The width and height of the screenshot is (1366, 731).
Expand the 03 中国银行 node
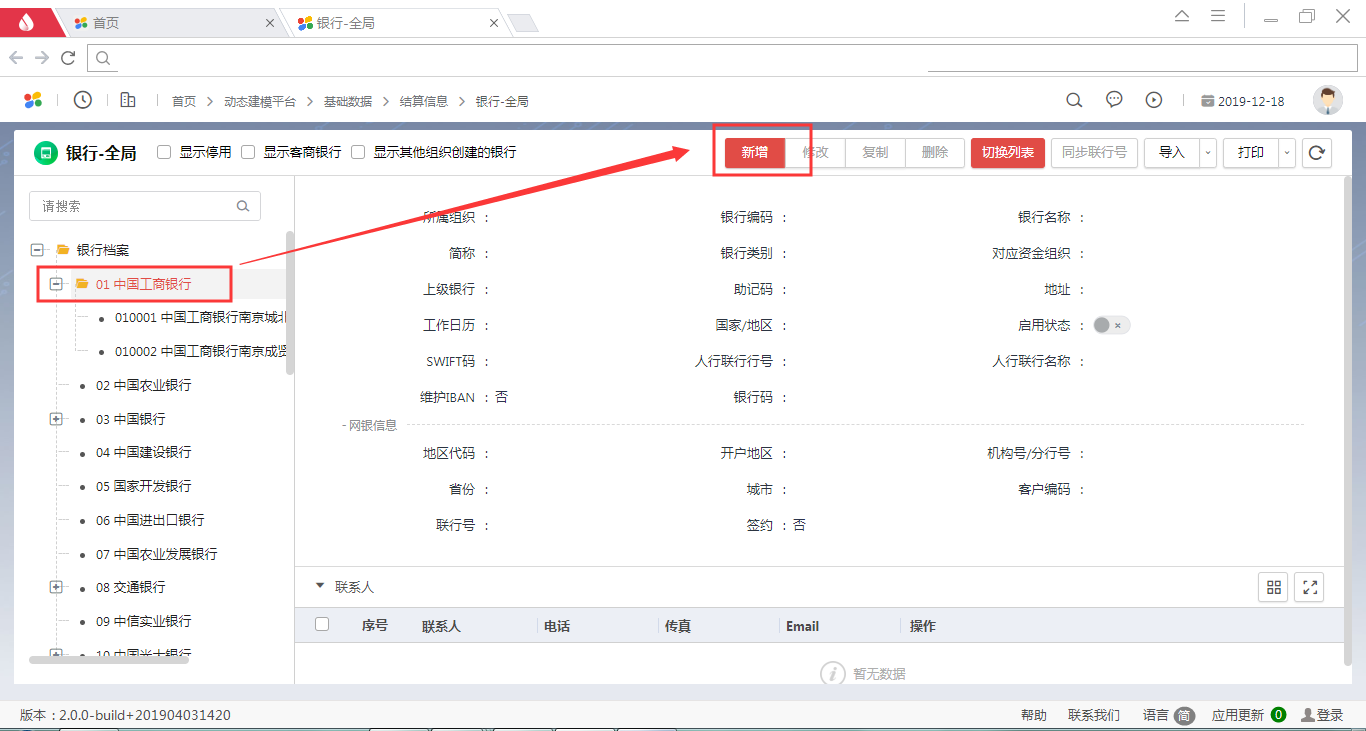pyautogui.click(x=56, y=419)
